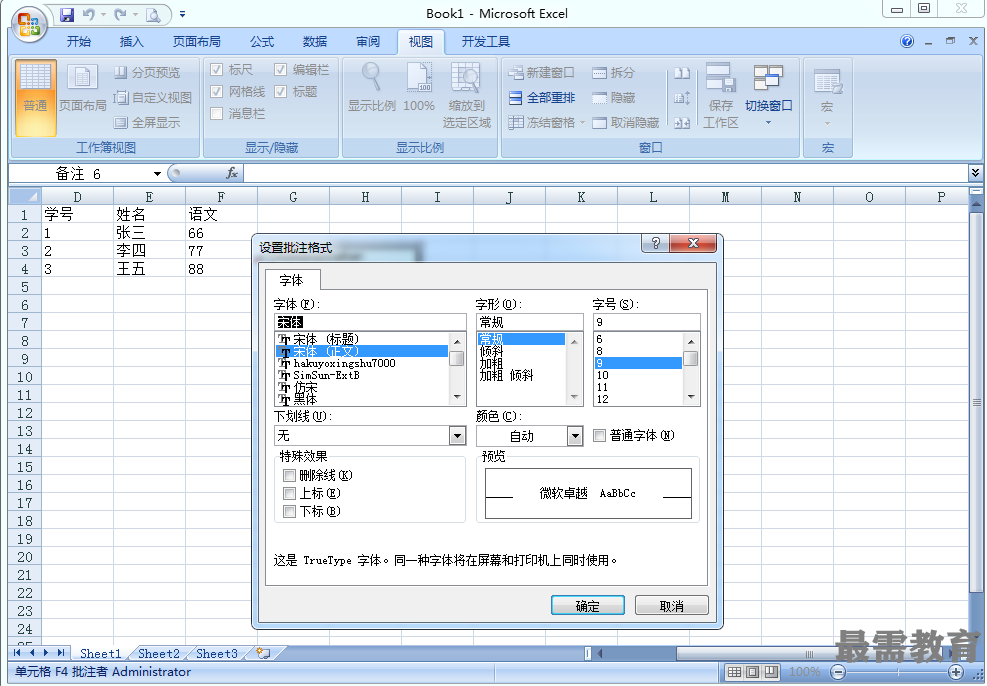Click Page Break Preview status bar icon

coord(772,672)
